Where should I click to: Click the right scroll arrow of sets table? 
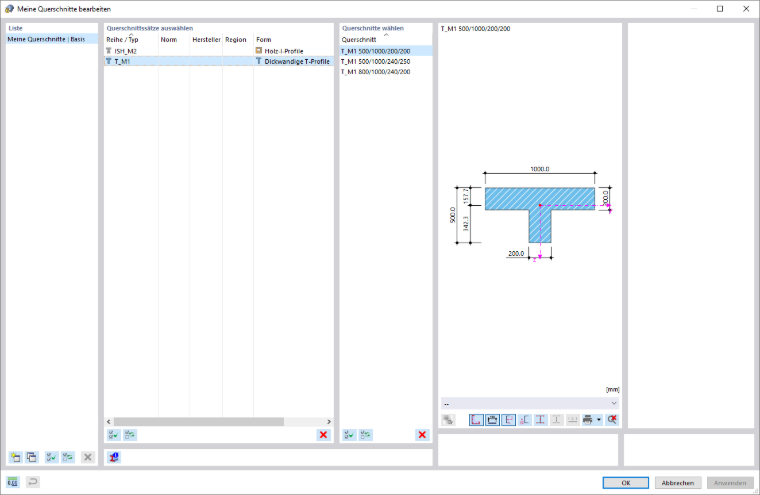click(x=329, y=422)
